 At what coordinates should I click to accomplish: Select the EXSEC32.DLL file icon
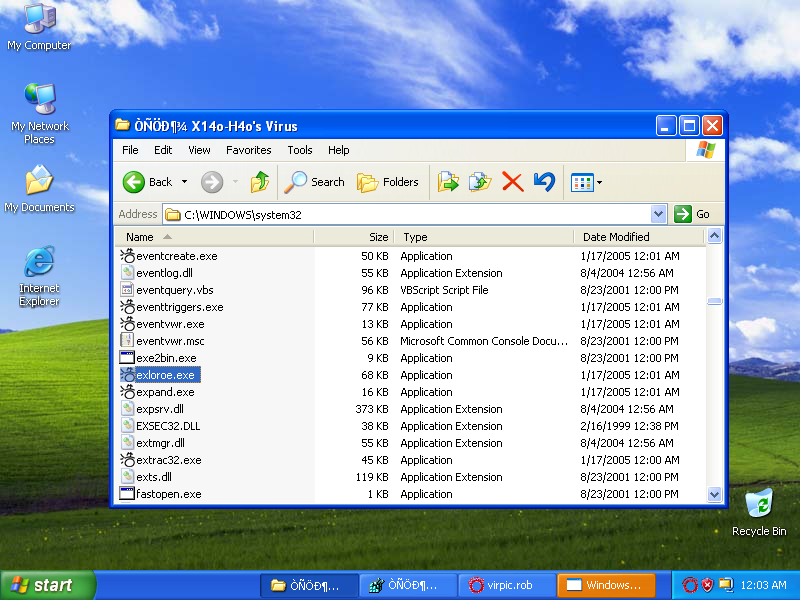(127, 426)
